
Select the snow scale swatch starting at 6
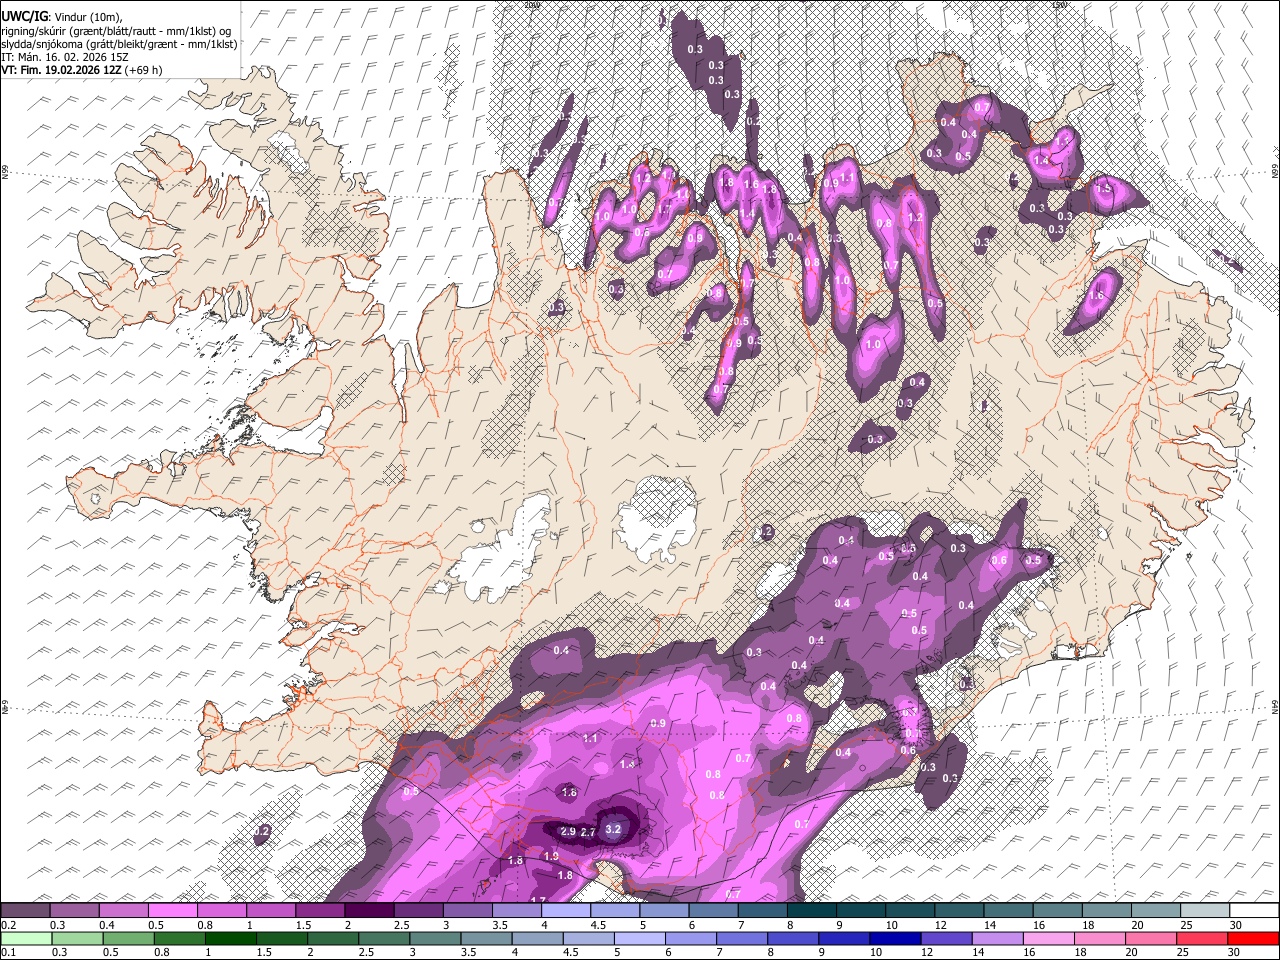pos(712,910)
